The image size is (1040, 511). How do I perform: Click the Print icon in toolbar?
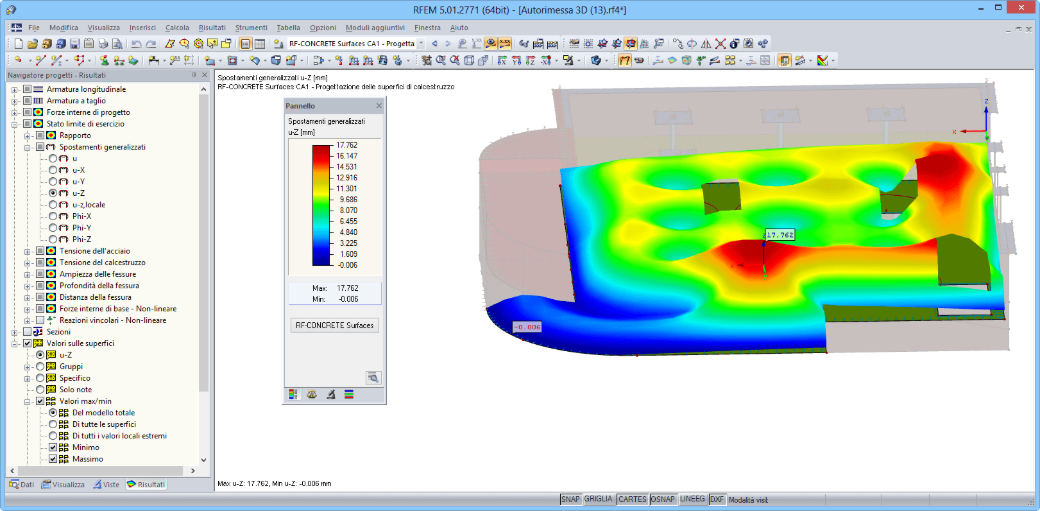[103, 44]
